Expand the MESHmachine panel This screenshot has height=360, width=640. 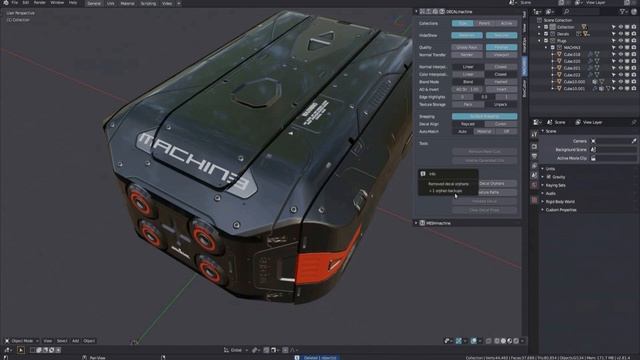click(416, 223)
